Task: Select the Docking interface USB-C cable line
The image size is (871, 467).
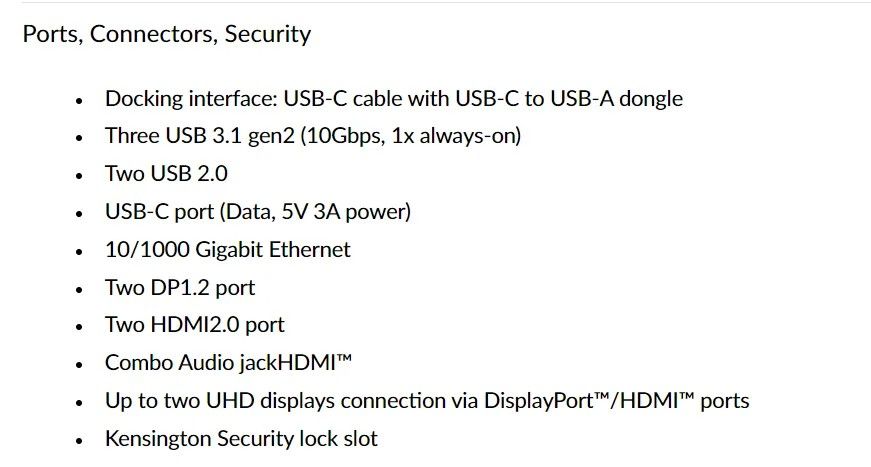Action: coord(394,99)
